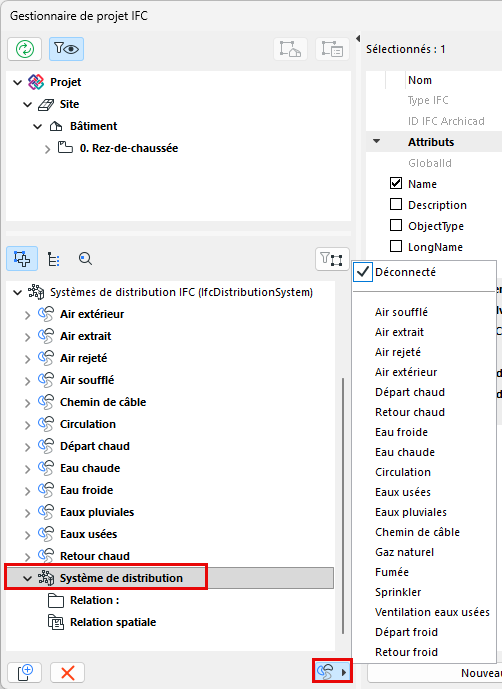This screenshot has height=689, width=502.
Task: Toggle the filter visibility eye button
Action: [66, 49]
